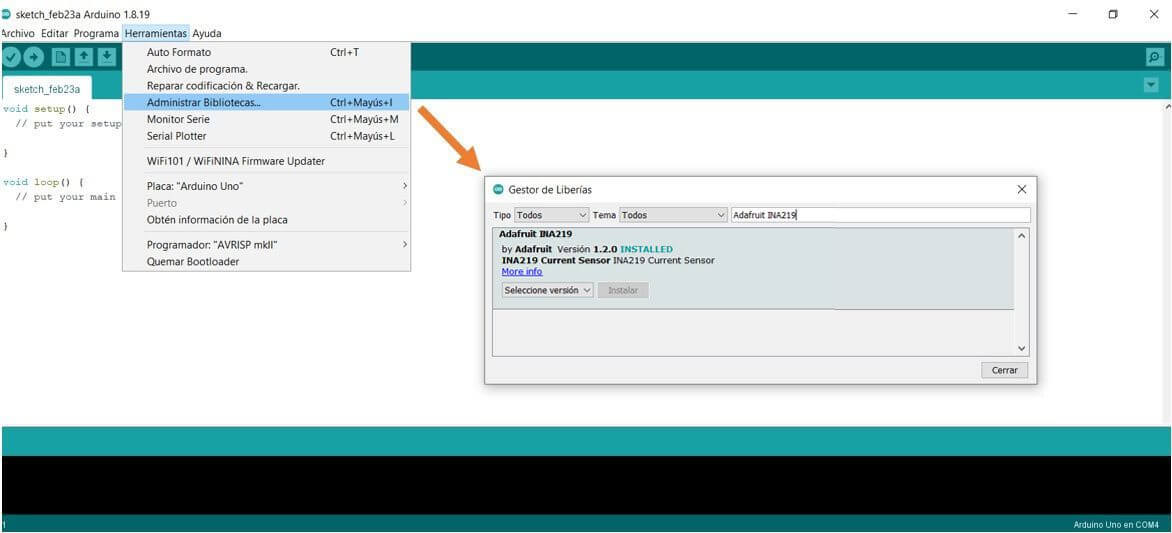
Task: Open the More info link for Adafruit INA219
Action: click(521, 272)
